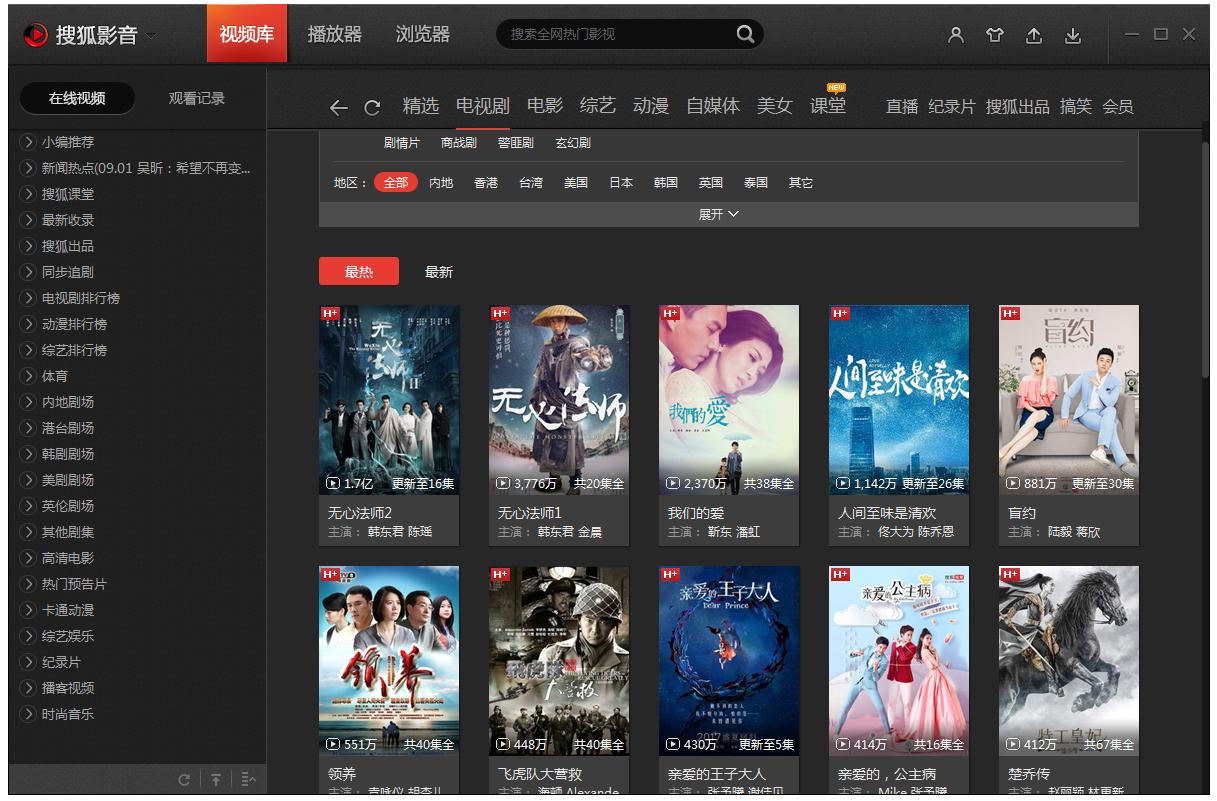Refresh page with the circular arrow icon
Viewport: 1217px width, 801px height.
372,108
